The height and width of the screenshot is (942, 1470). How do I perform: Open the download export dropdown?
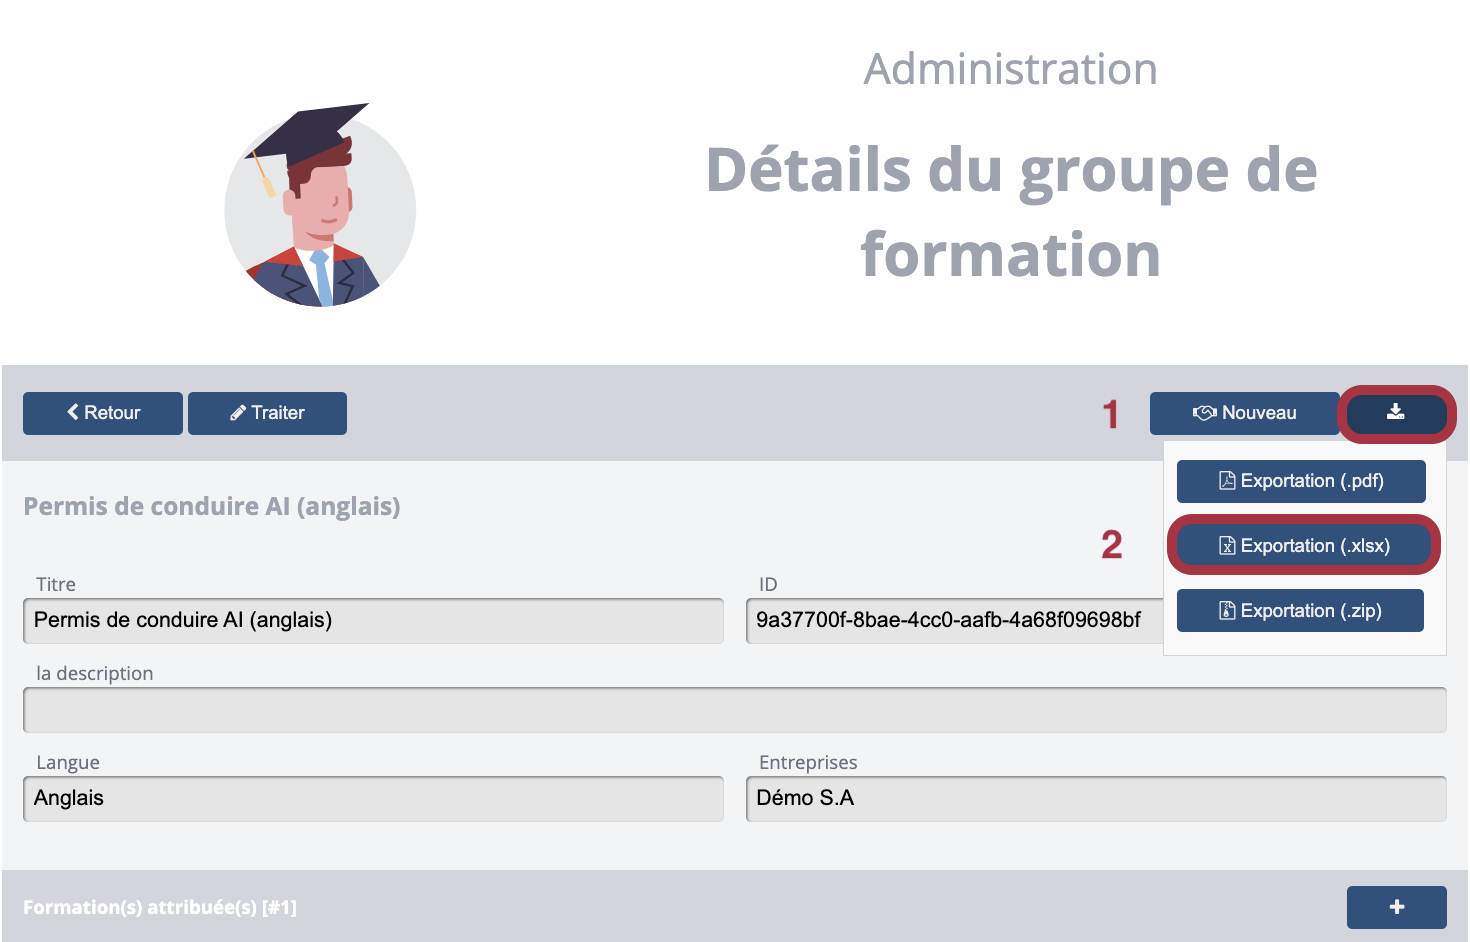pyautogui.click(x=1396, y=413)
